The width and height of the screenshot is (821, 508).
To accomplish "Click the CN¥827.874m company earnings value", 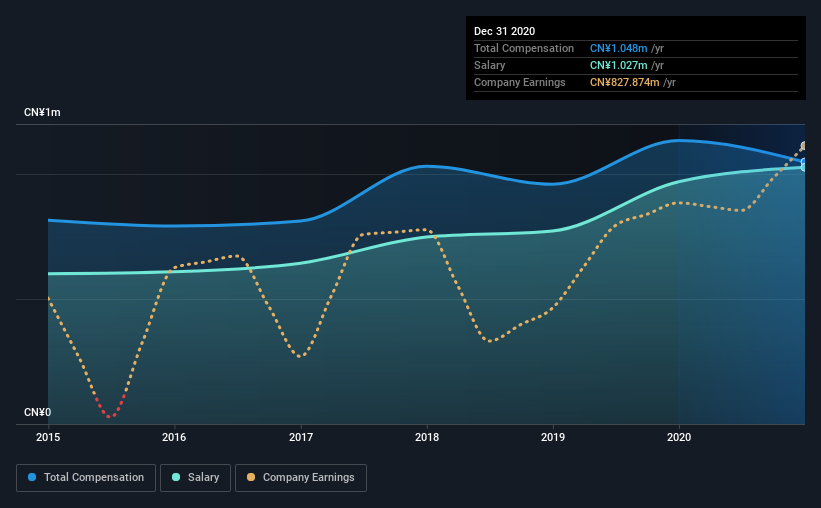I will (x=624, y=82).
